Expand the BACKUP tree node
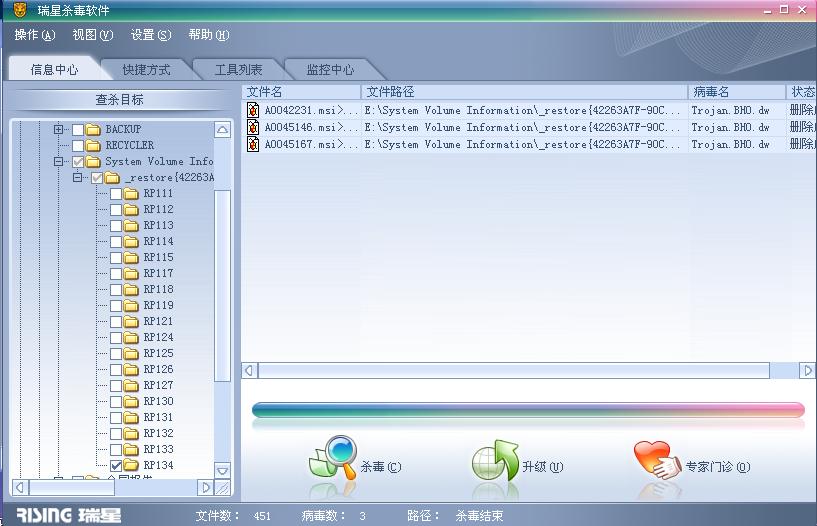Viewport: 817px width, 526px height. pyautogui.click(x=58, y=129)
